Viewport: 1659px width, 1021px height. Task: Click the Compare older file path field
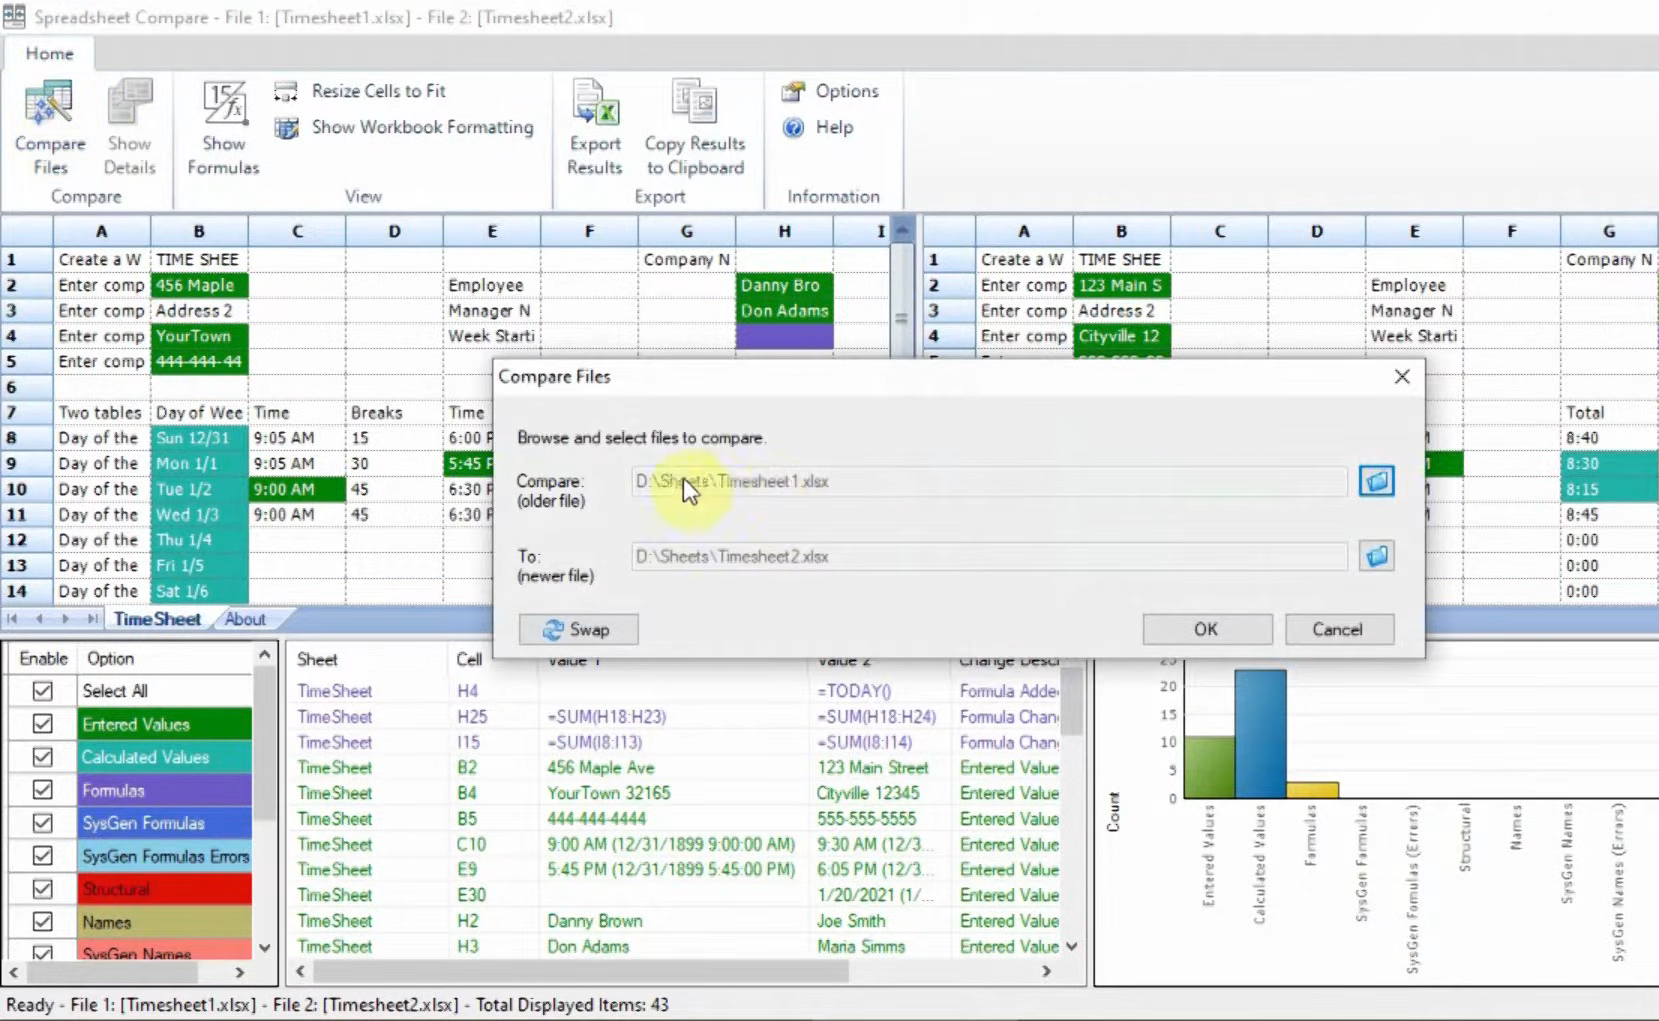989,481
